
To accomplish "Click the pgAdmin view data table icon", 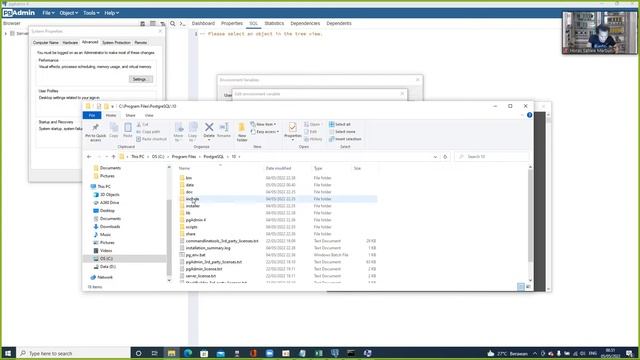I will [x=153, y=24].
